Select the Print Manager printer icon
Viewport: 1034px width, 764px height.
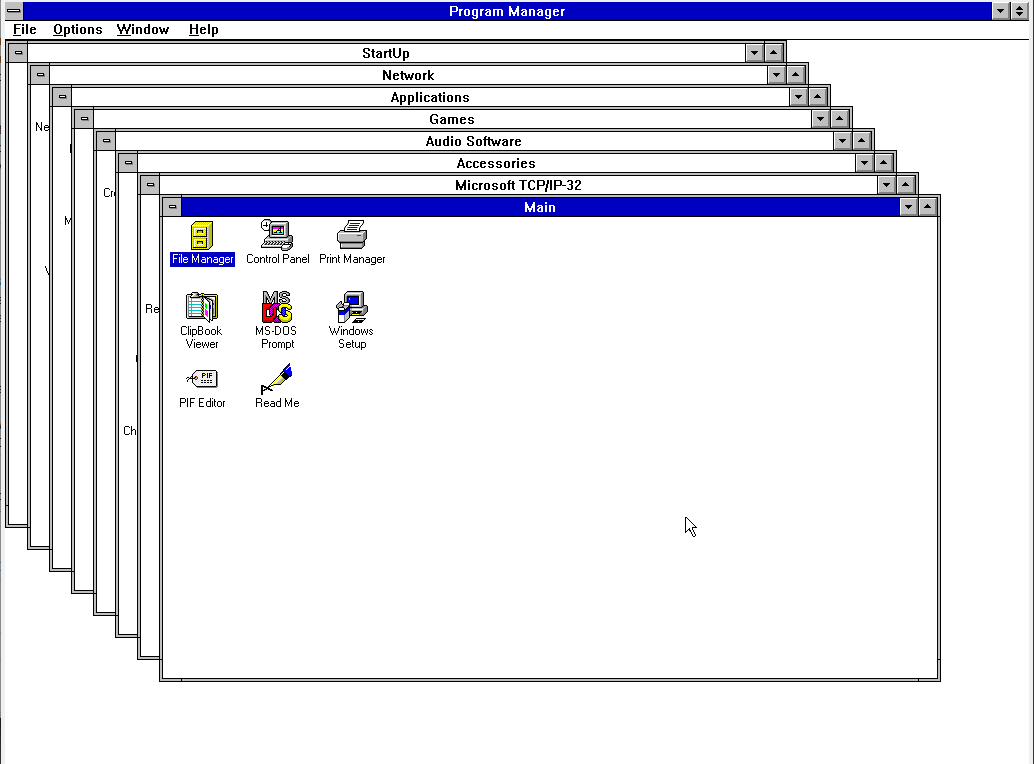click(352, 235)
